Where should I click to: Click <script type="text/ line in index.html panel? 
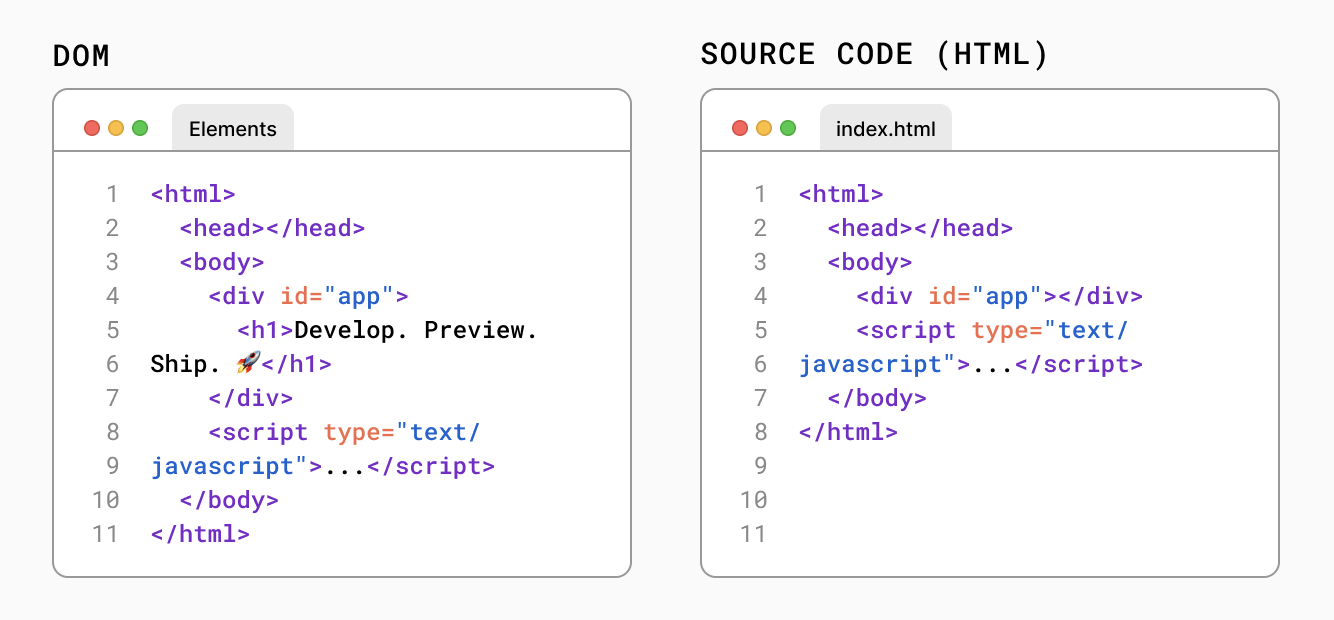click(993, 330)
